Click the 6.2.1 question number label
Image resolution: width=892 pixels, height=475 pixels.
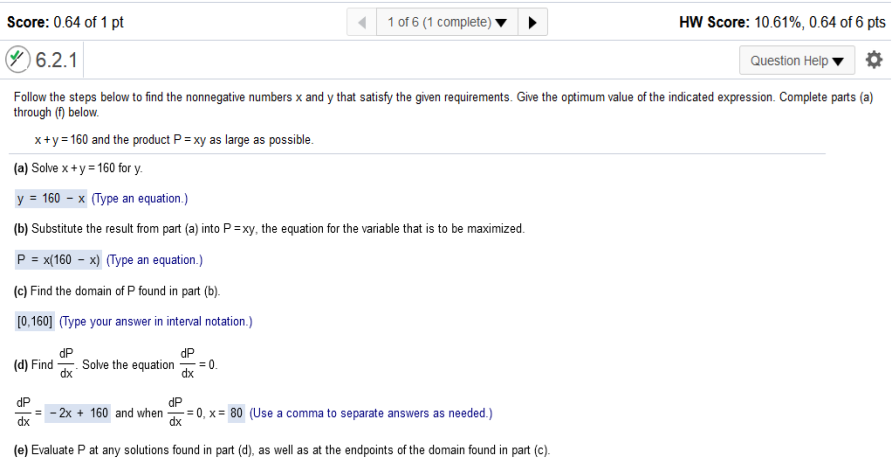[56, 60]
